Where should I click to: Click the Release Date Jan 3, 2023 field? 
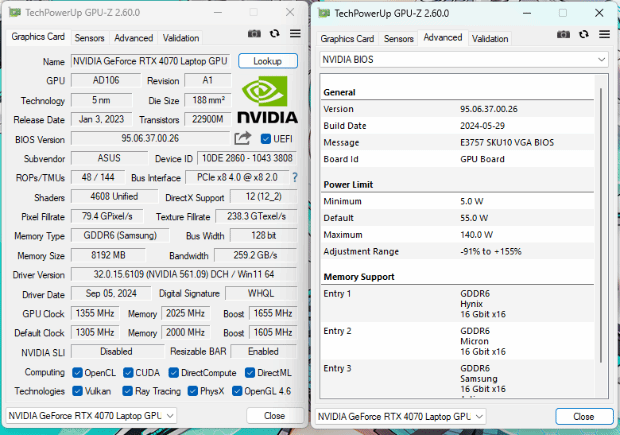pos(102,119)
